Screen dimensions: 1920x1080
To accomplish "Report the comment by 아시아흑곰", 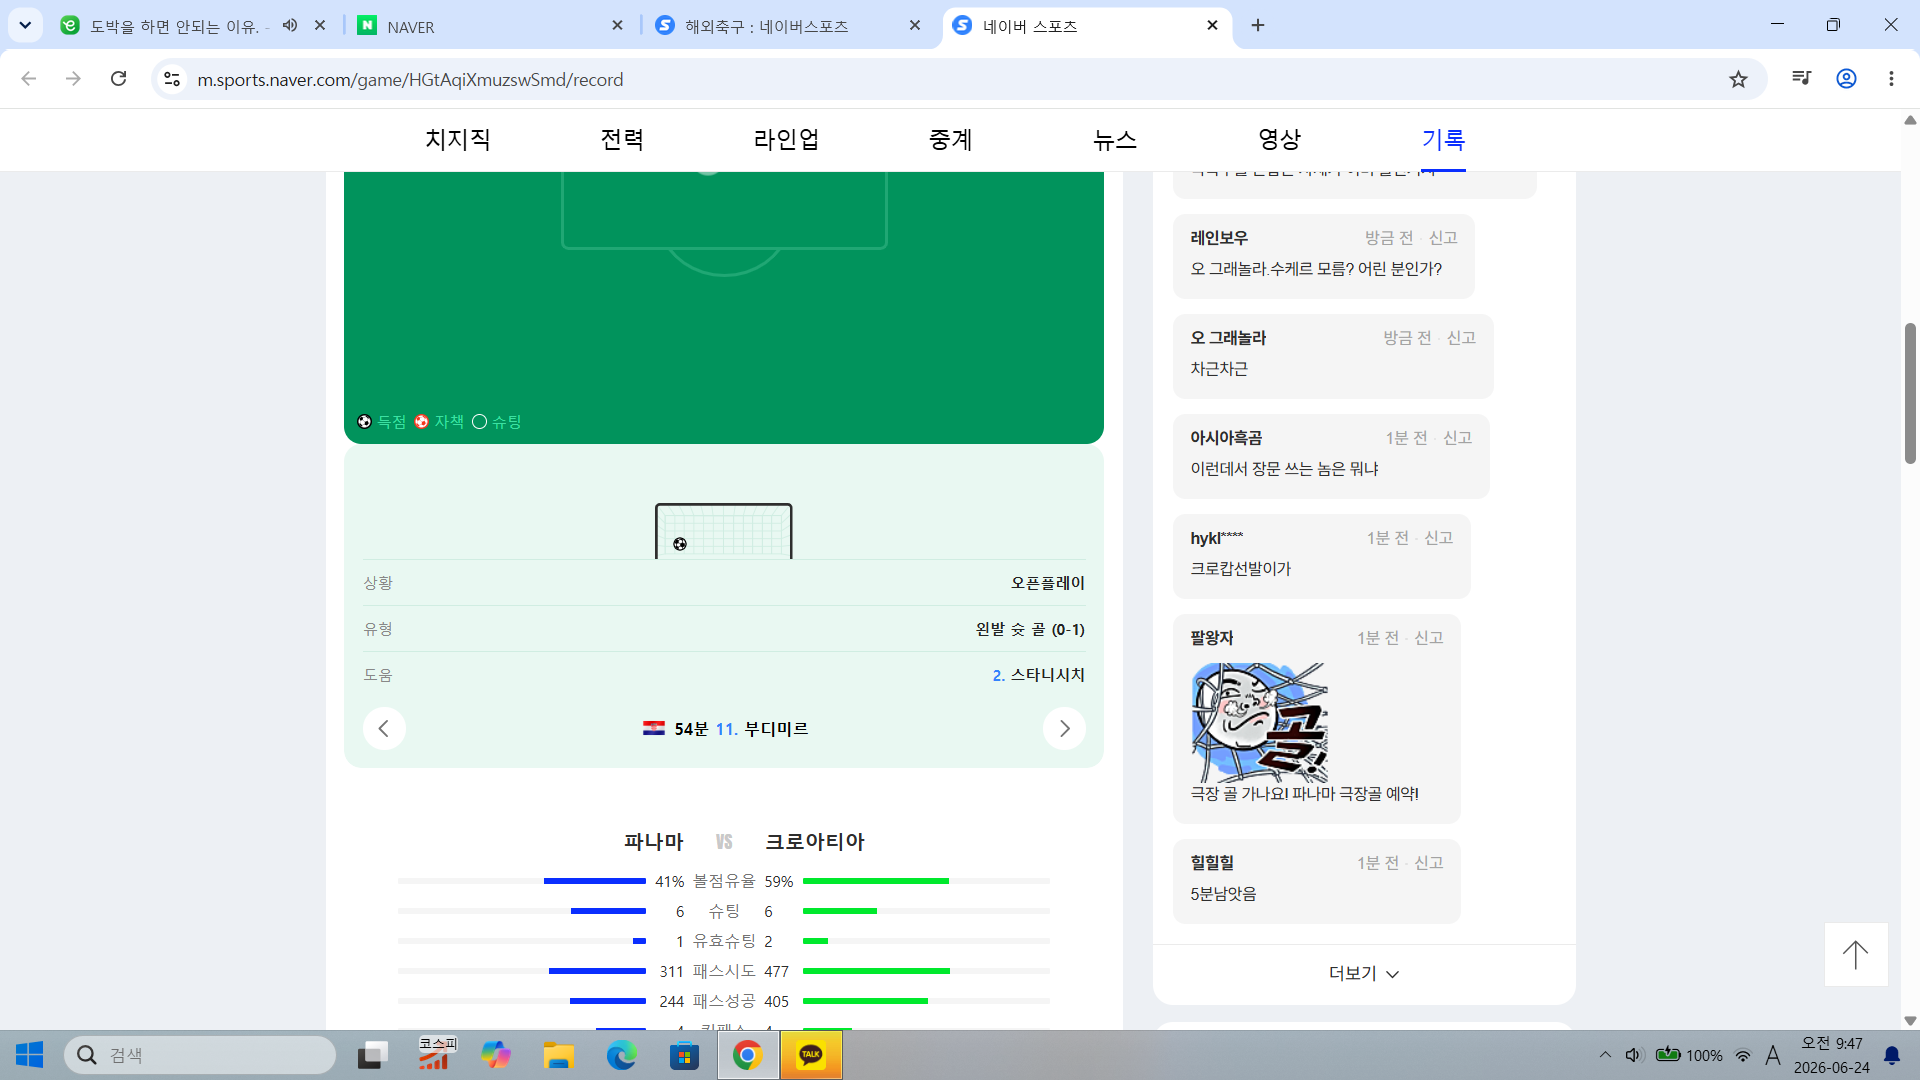I will (1457, 438).
